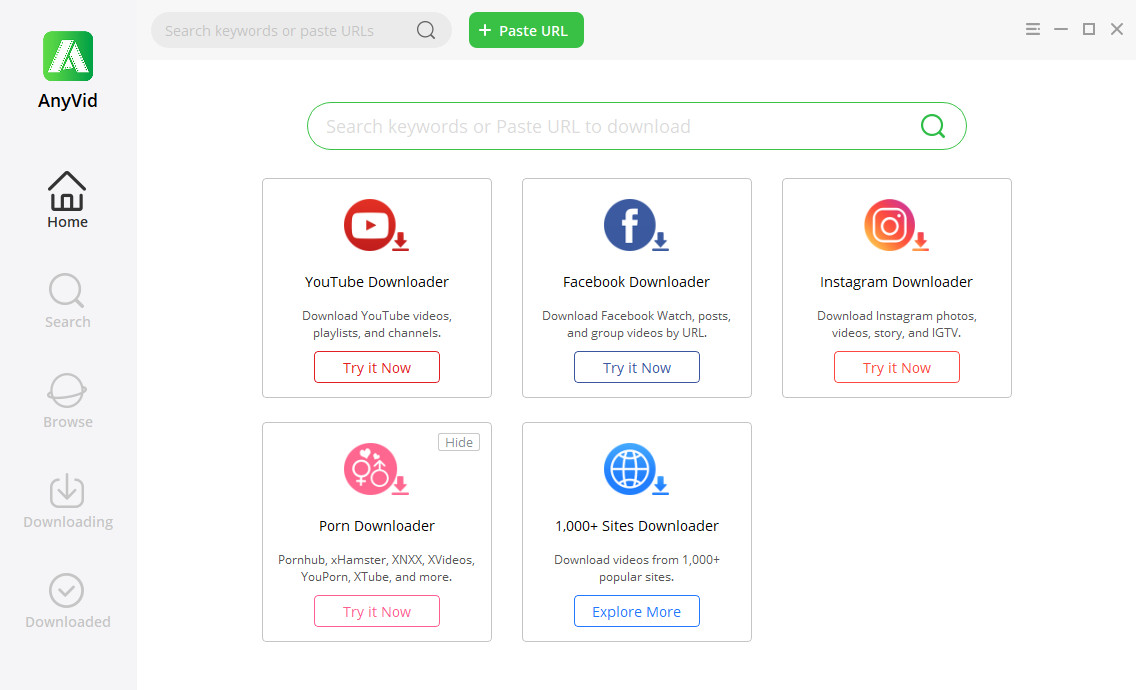Open the Downloading list in sidebar
This screenshot has width=1136, height=690.
pos(67,501)
